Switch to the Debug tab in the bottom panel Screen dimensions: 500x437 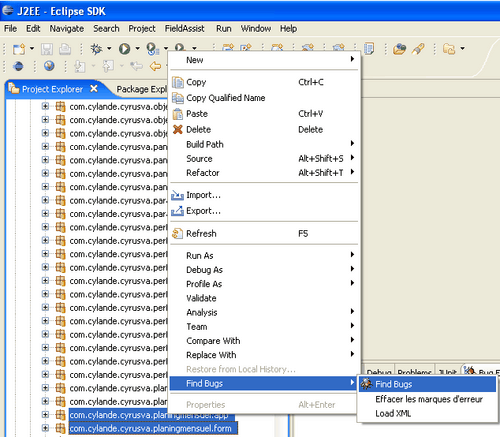(379, 372)
